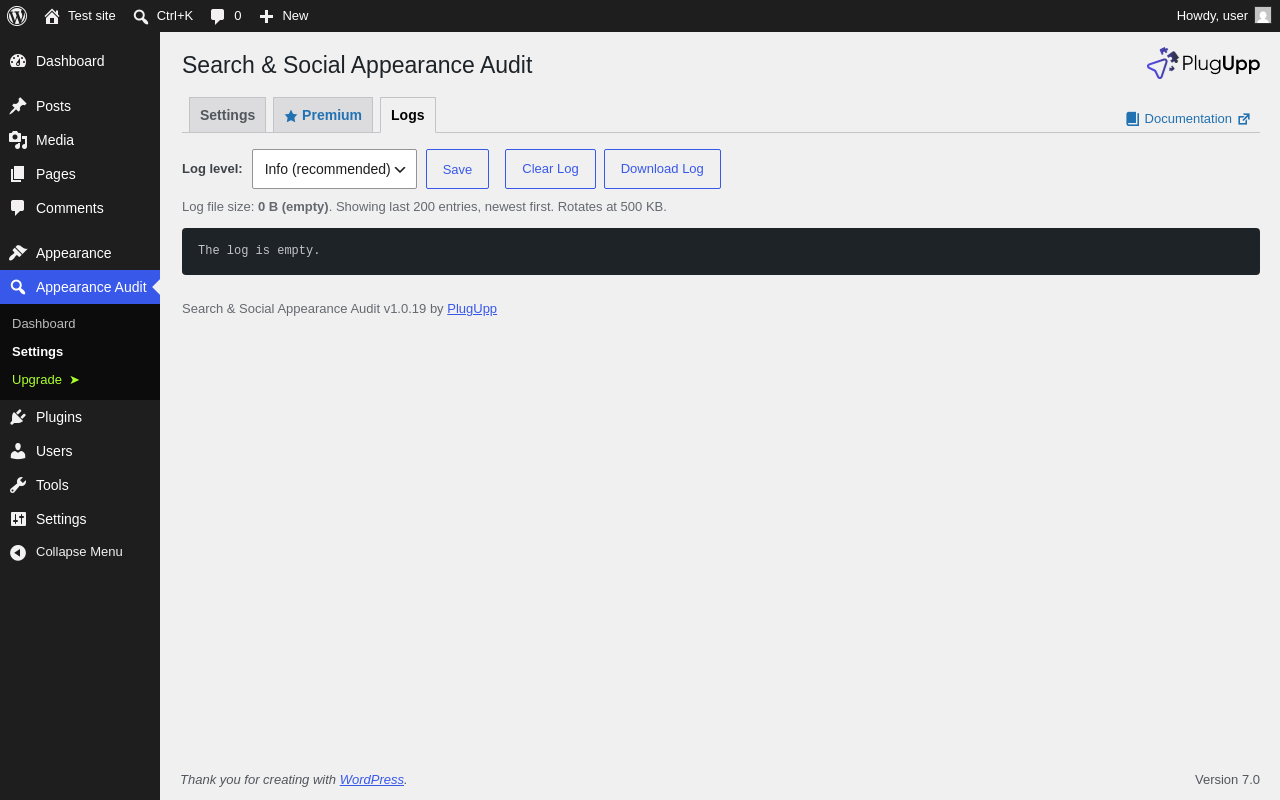The width and height of the screenshot is (1280, 800).
Task: Click the plus icon beside New
Action: click(266, 16)
